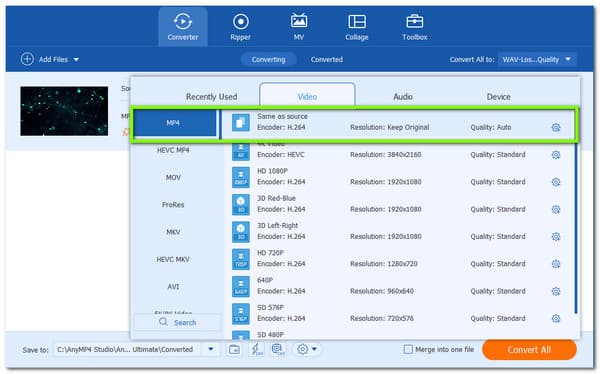Open settings gear for HD 1080P preset
The width and height of the screenshot is (600, 374).
tap(556, 182)
